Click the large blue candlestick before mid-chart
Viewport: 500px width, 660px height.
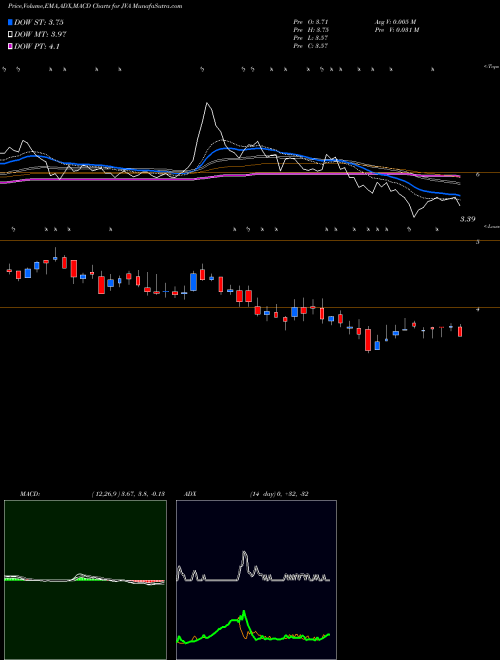(194, 282)
